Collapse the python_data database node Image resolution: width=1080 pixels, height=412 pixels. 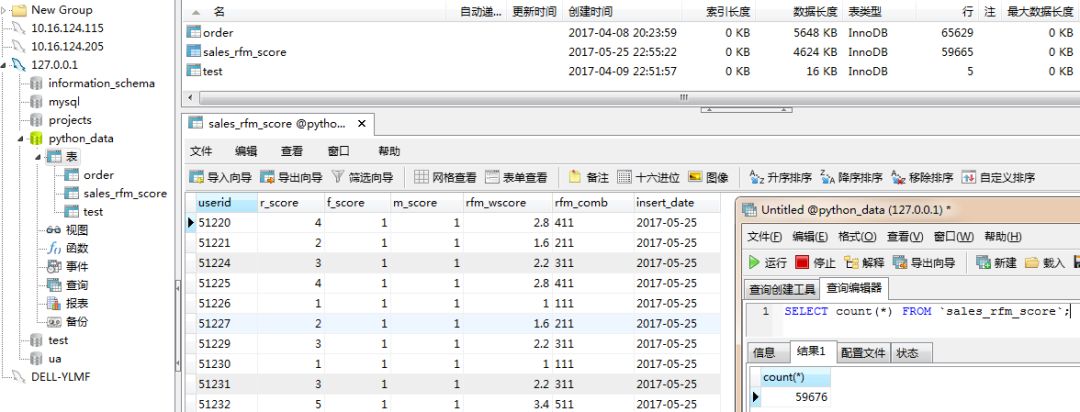click(21, 138)
